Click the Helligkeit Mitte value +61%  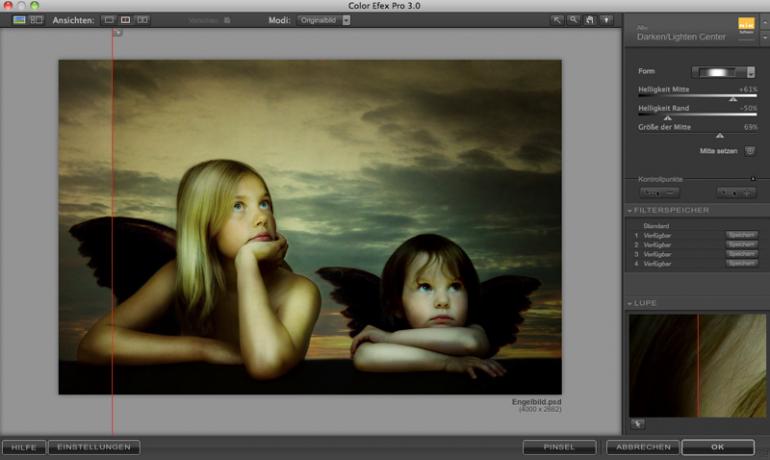click(748, 89)
